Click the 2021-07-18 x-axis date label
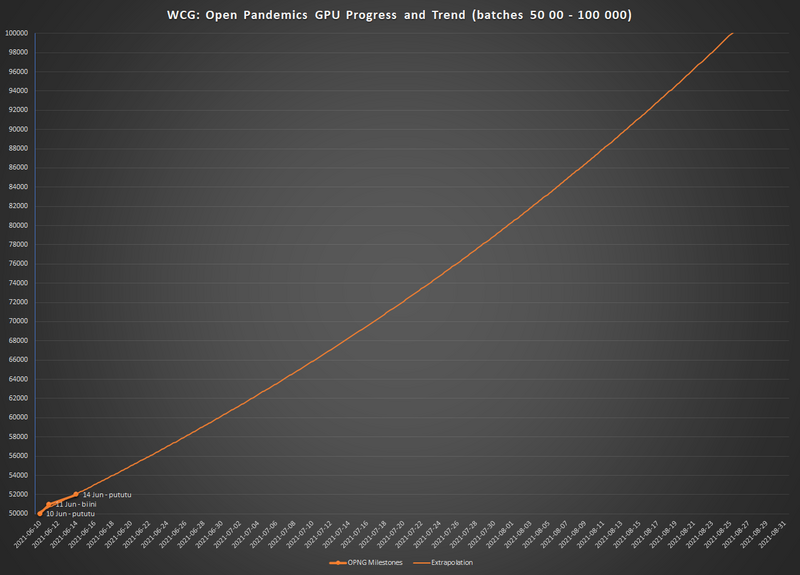 point(373,534)
